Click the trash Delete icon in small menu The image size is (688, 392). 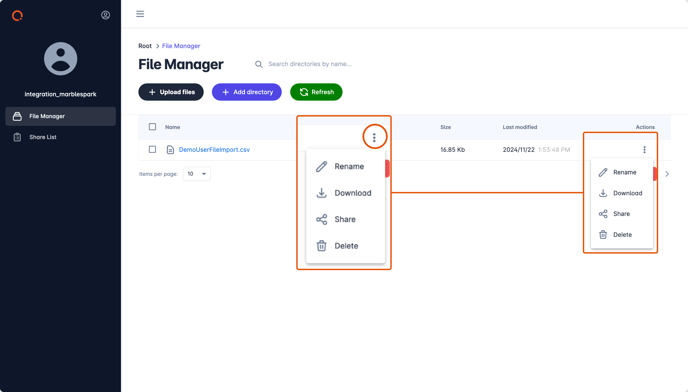pos(603,234)
